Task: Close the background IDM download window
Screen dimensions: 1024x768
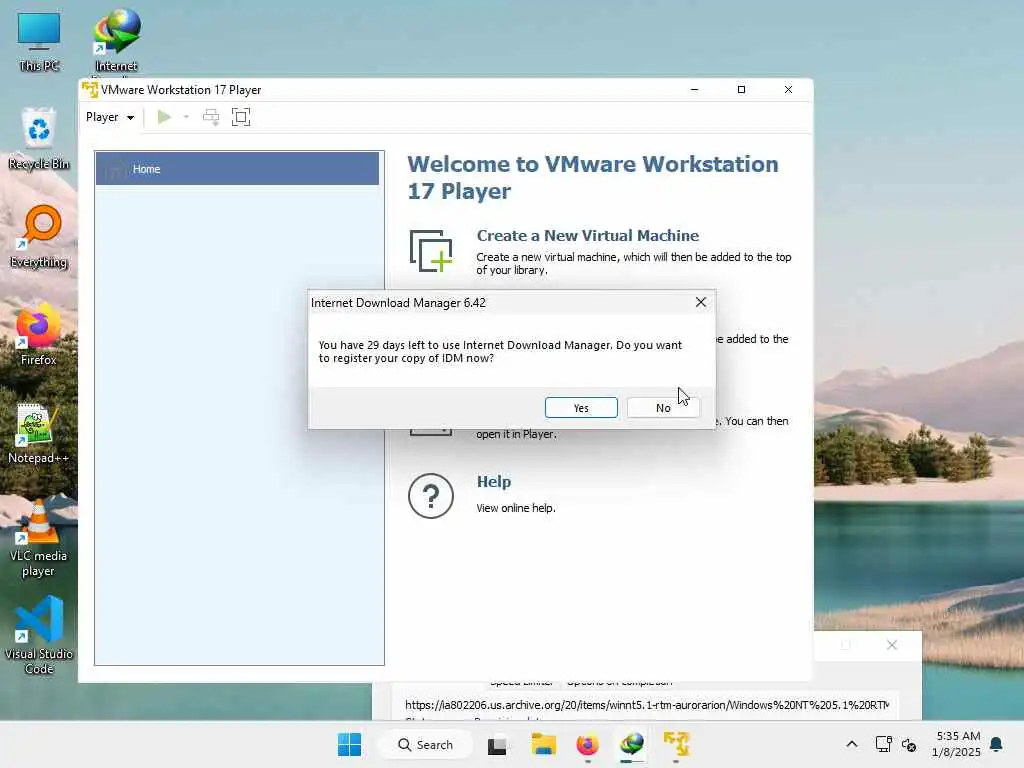Action: [892, 645]
